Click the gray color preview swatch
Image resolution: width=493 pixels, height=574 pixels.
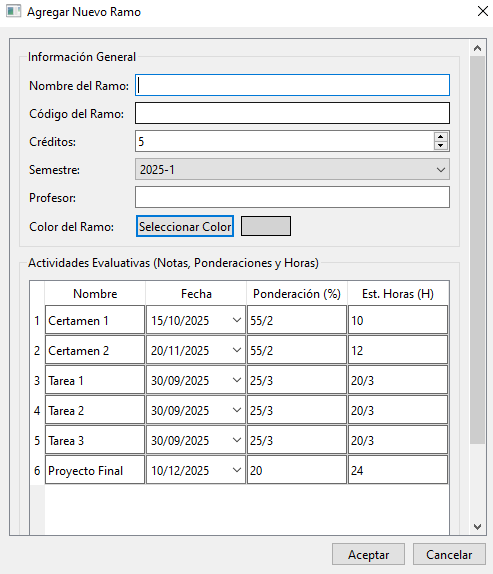[x=266, y=226]
